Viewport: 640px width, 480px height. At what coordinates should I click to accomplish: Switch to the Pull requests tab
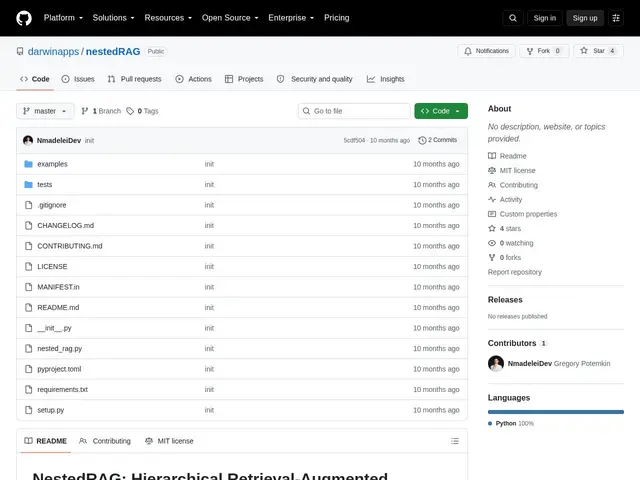(134, 79)
